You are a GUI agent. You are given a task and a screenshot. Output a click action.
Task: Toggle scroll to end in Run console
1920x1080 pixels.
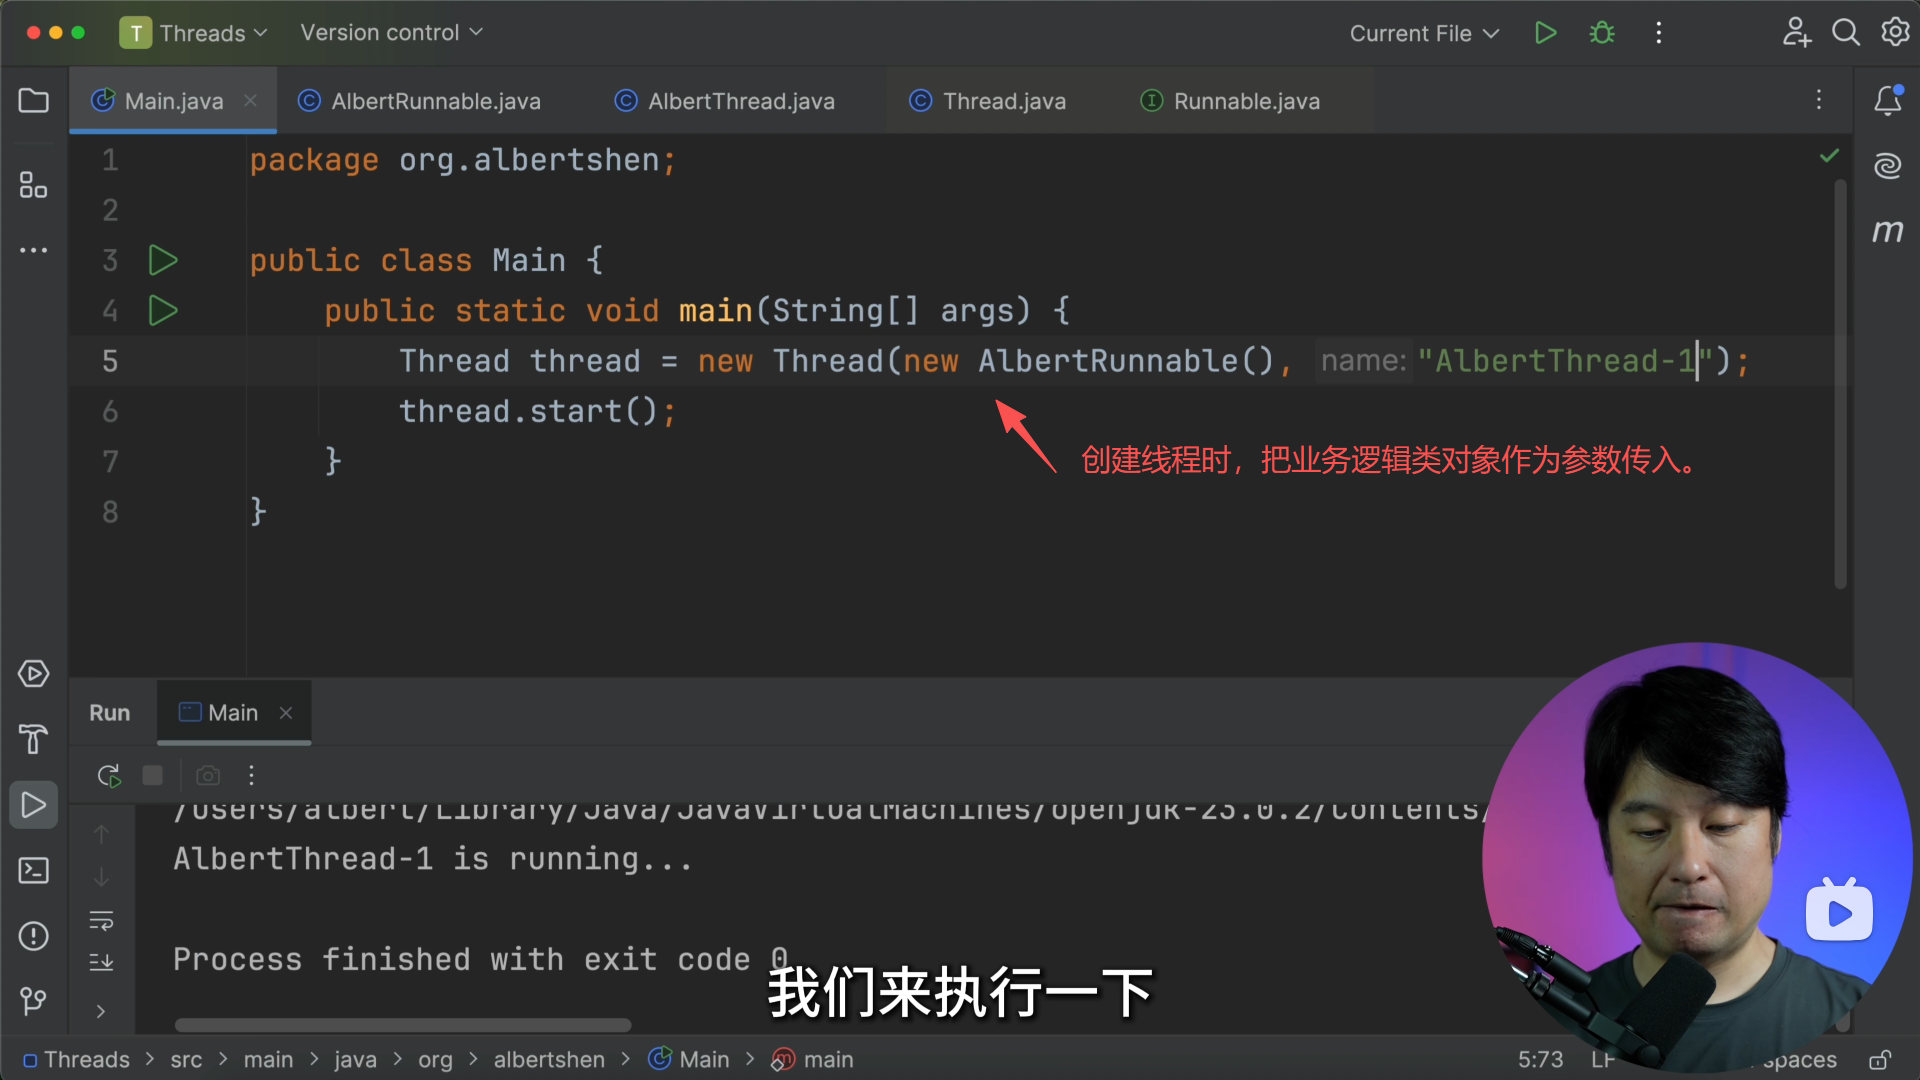point(101,962)
